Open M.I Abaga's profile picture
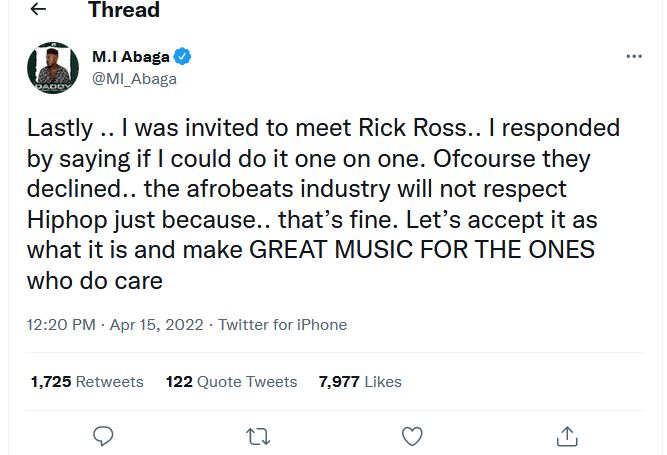Image resolution: width=667 pixels, height=455 pixels. [x=52, y=68]
